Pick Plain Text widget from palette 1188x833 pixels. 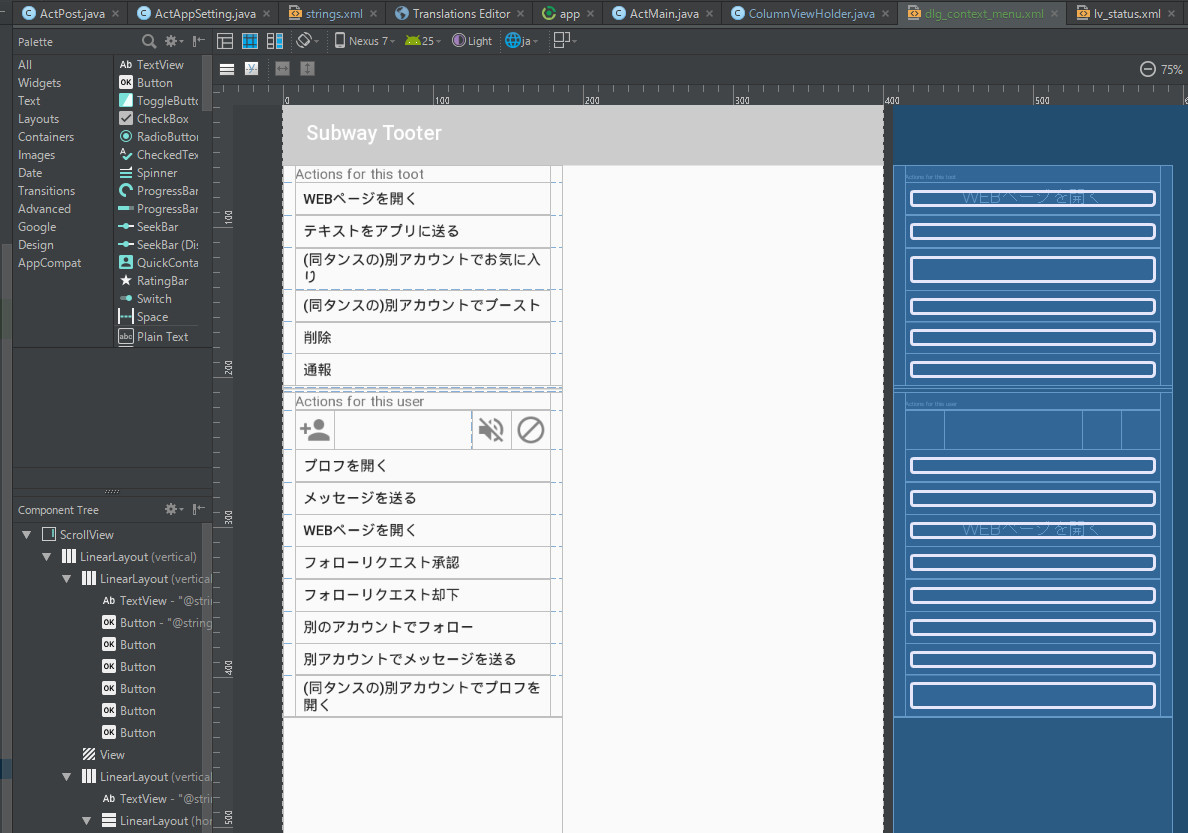[x=158, y=337]
